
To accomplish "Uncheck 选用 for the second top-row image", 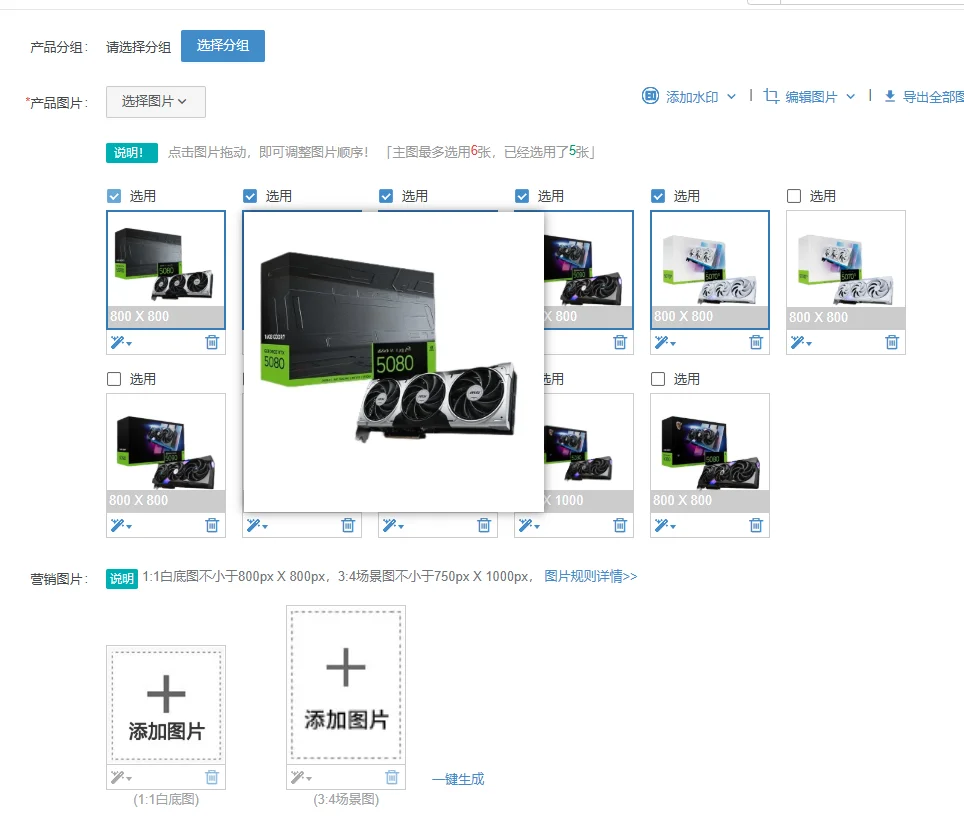I will [x=250, y=196].
